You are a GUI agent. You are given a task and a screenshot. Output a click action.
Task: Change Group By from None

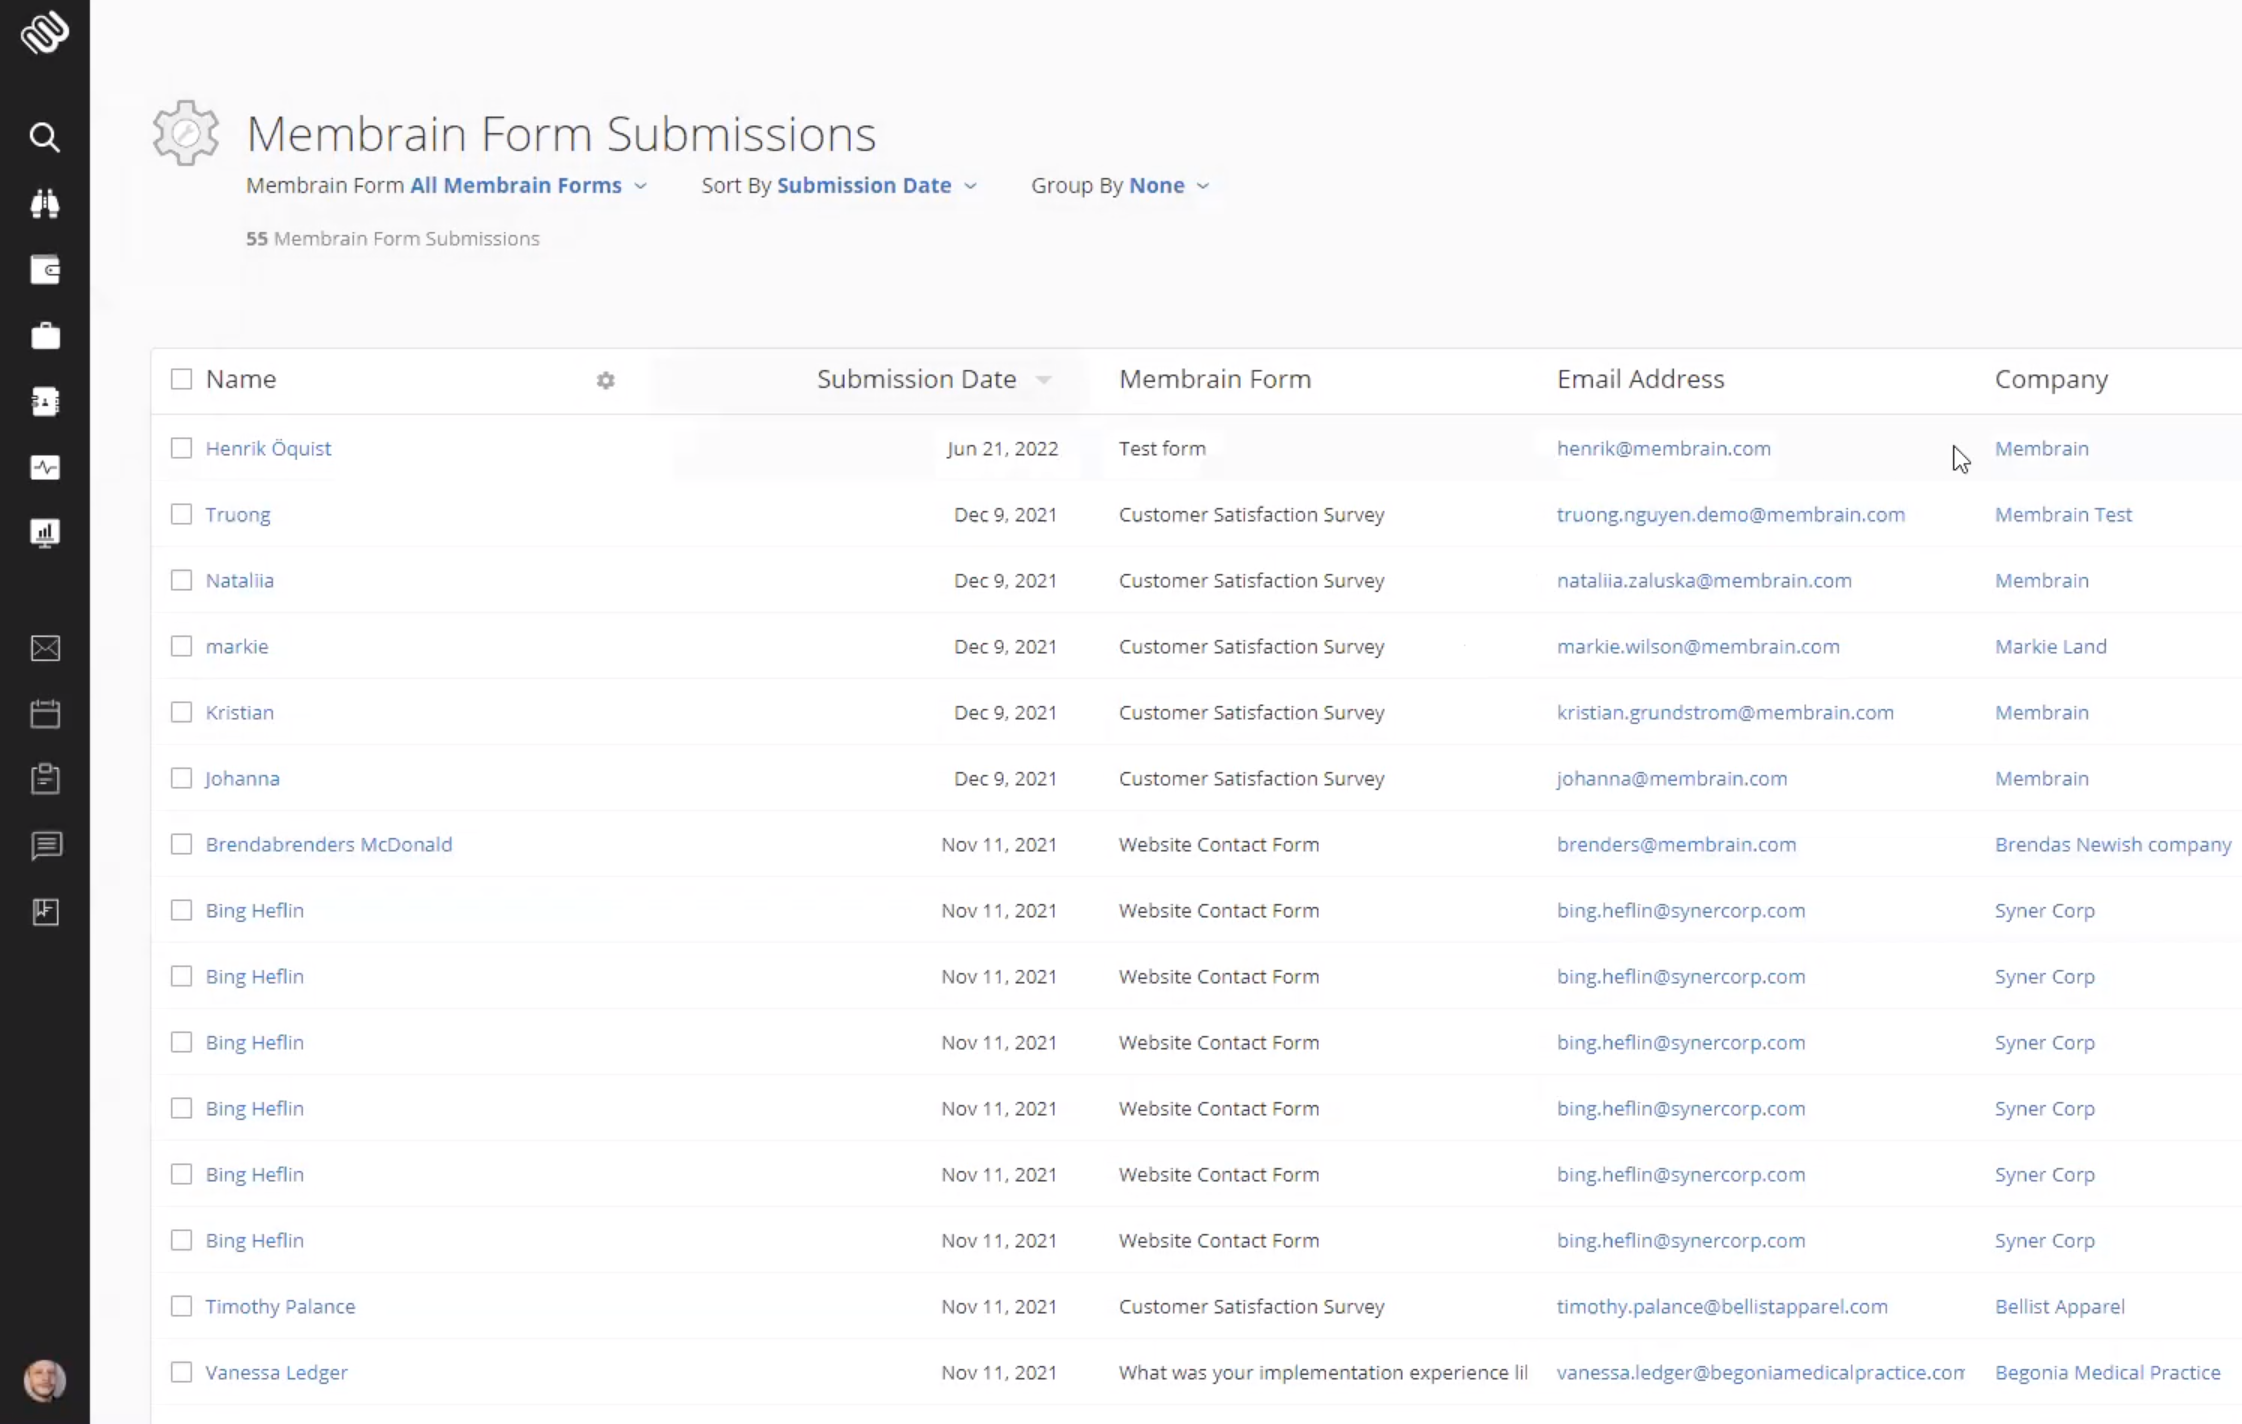[x=1168, y=185]
